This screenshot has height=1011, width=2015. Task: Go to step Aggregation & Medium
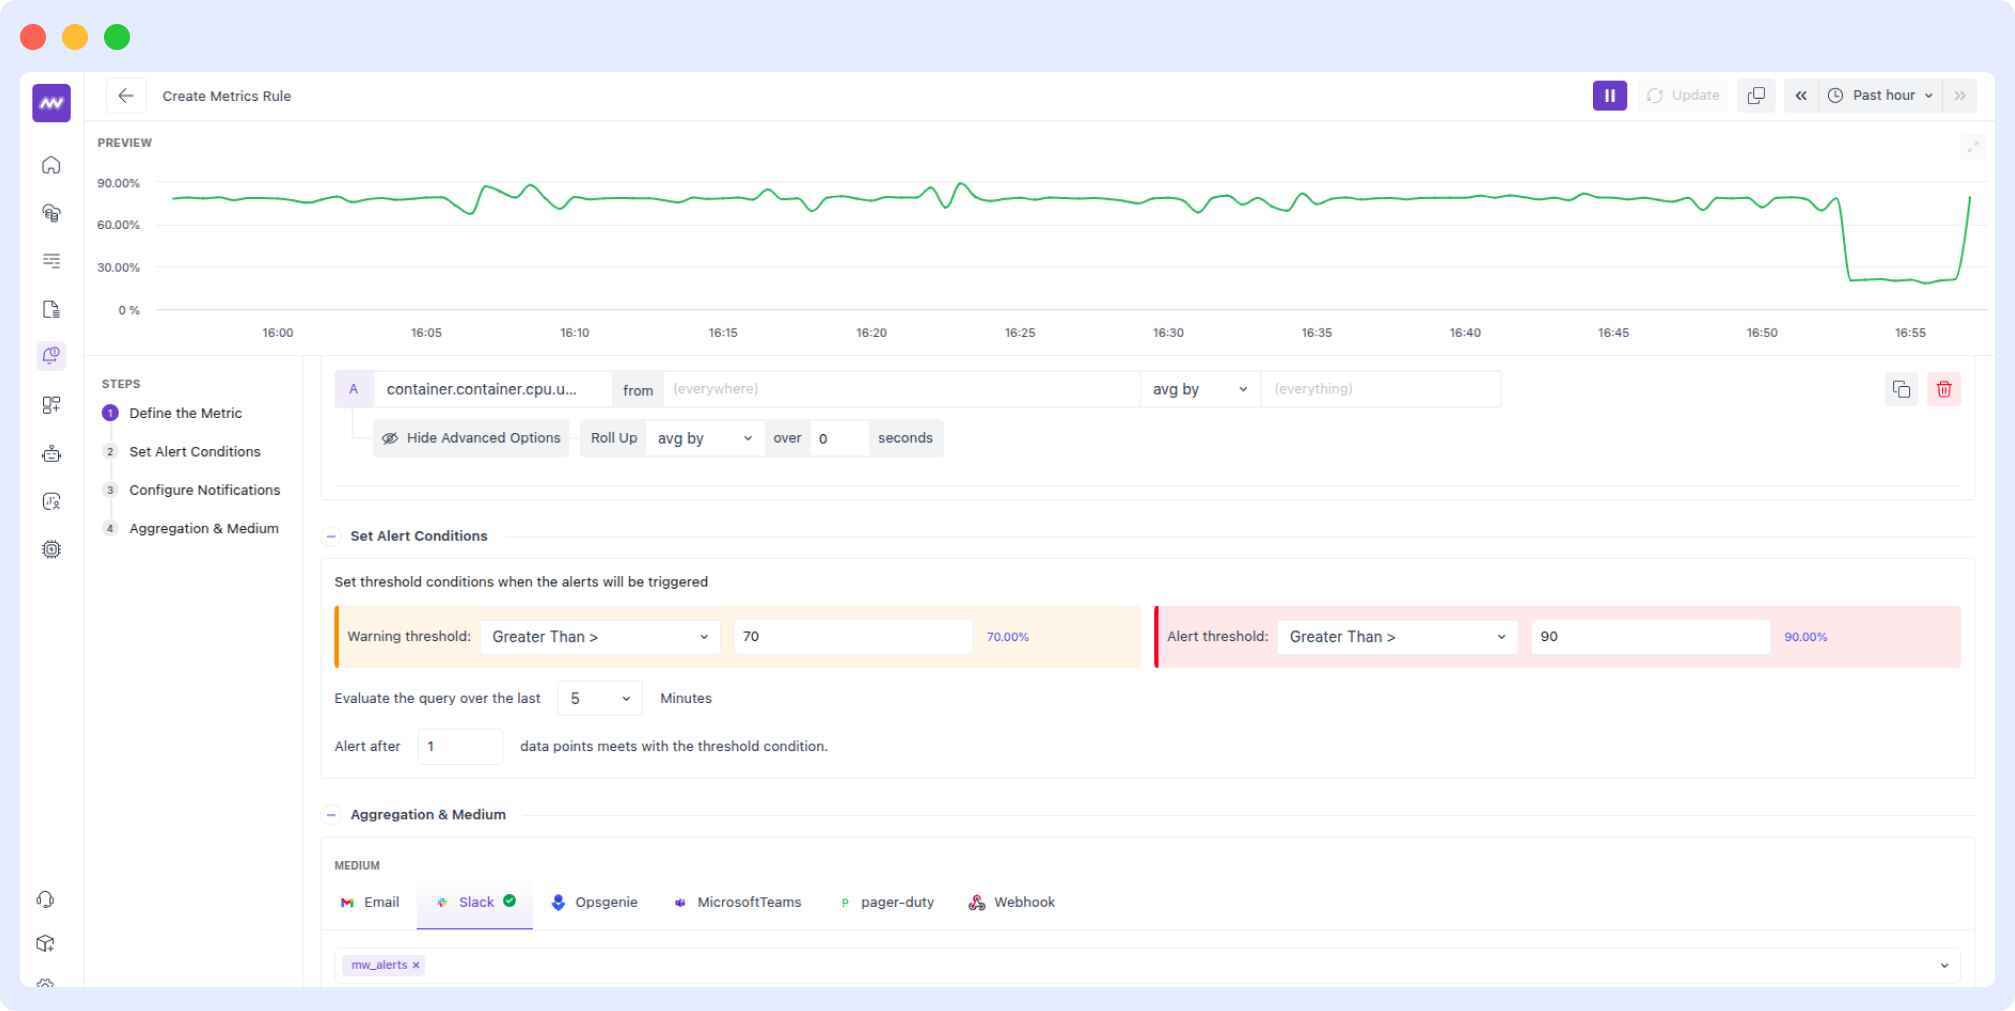(x=203, y=528)
